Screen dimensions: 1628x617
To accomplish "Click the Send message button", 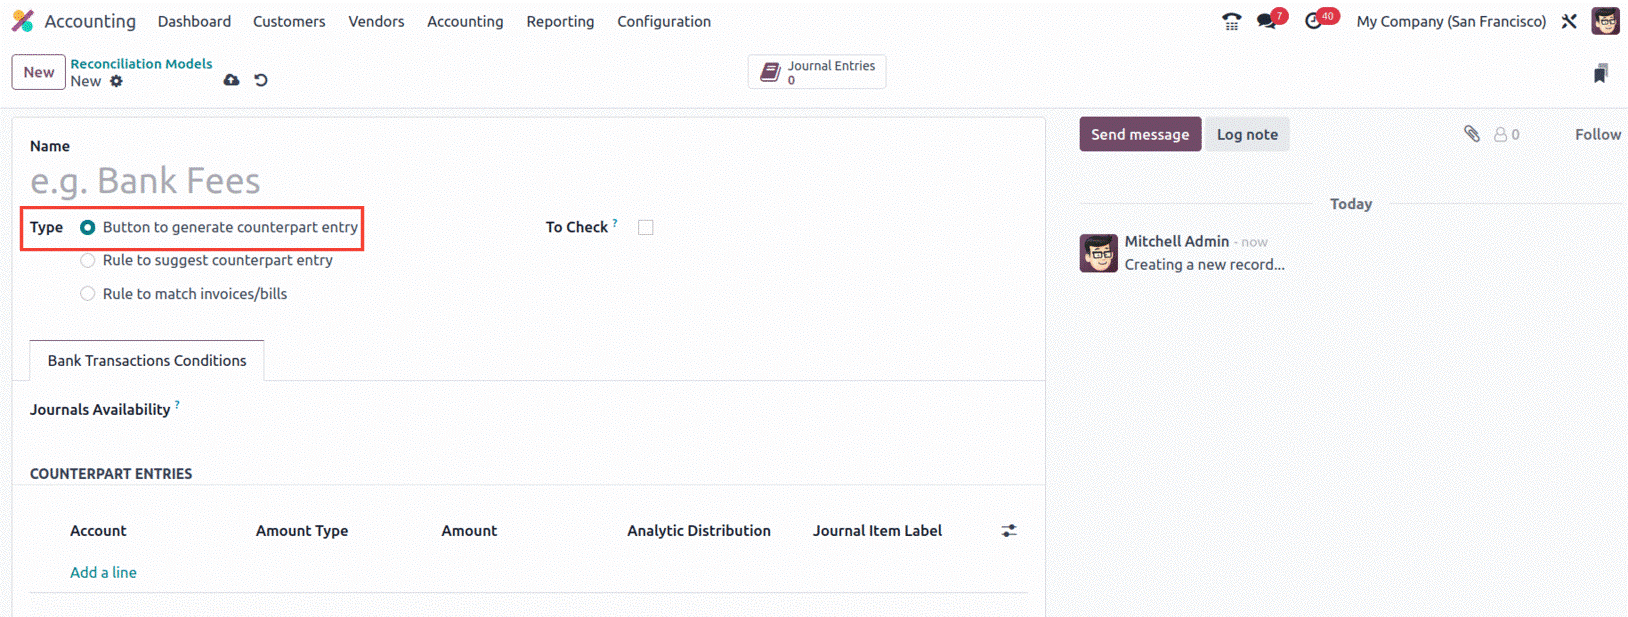I will (1140, 134).
